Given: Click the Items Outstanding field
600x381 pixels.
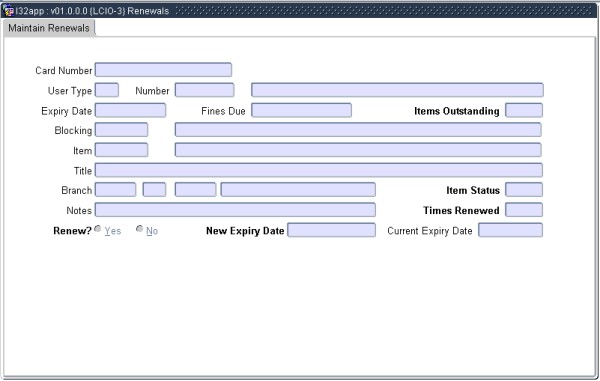Looking at the screenshot, I should tap(524, 110).
